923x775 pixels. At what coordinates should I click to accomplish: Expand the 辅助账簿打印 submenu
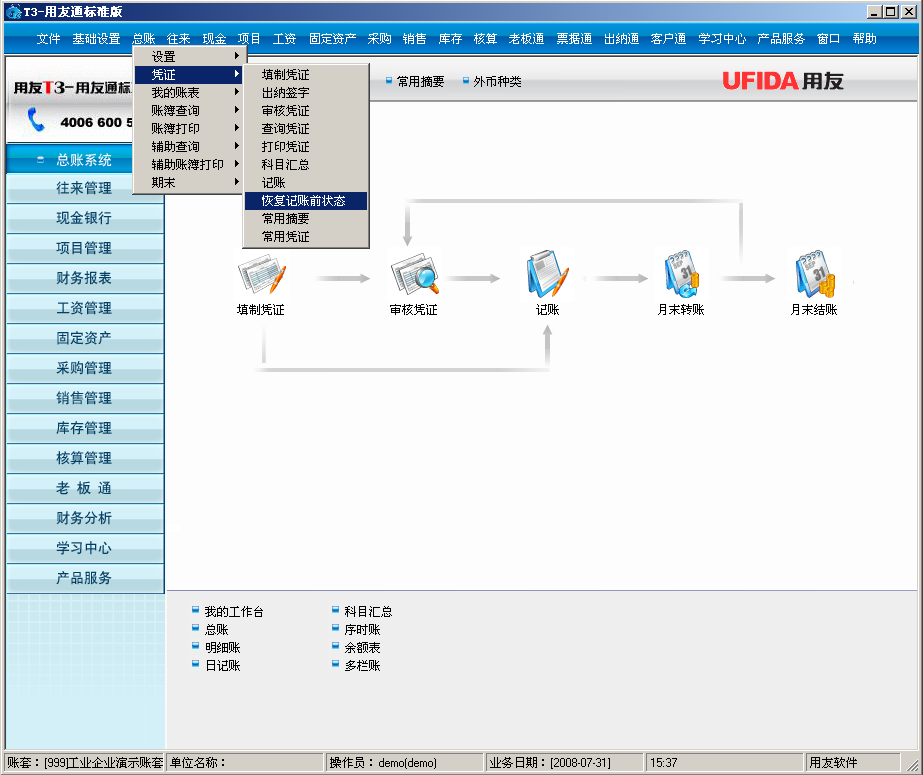[188, 165]
